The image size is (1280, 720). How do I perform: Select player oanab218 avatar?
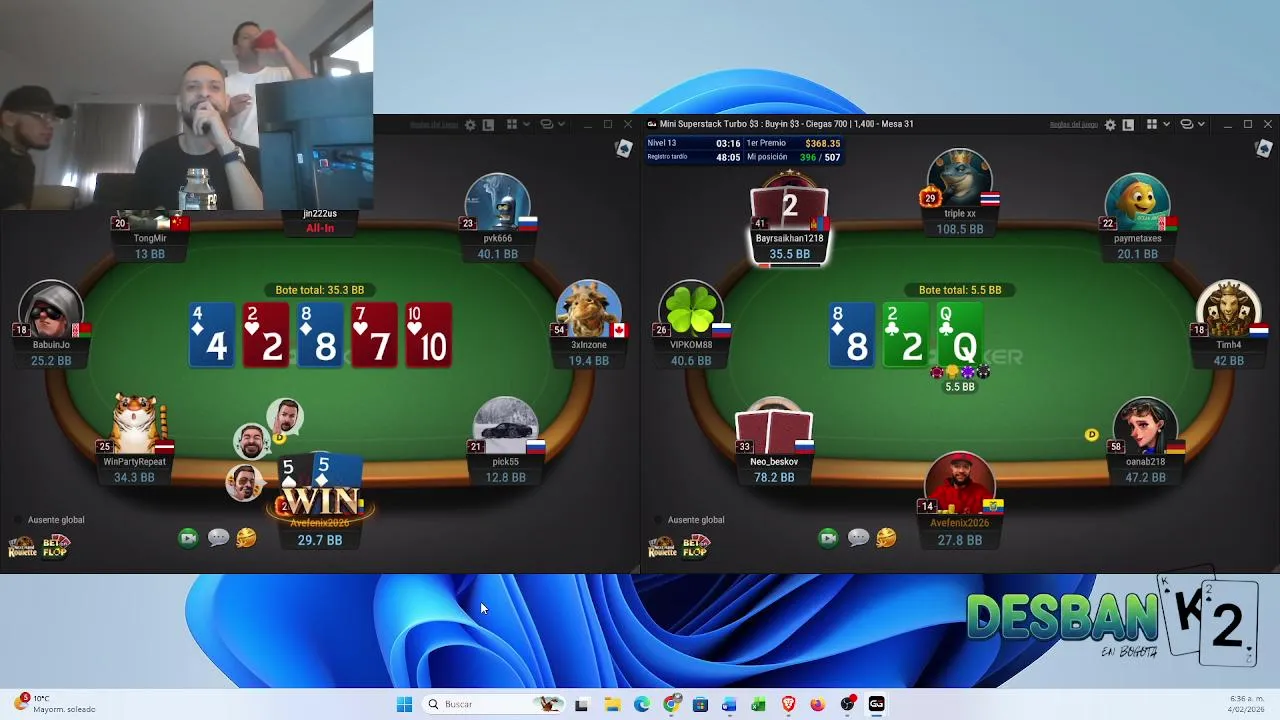tap(1146, 427)
